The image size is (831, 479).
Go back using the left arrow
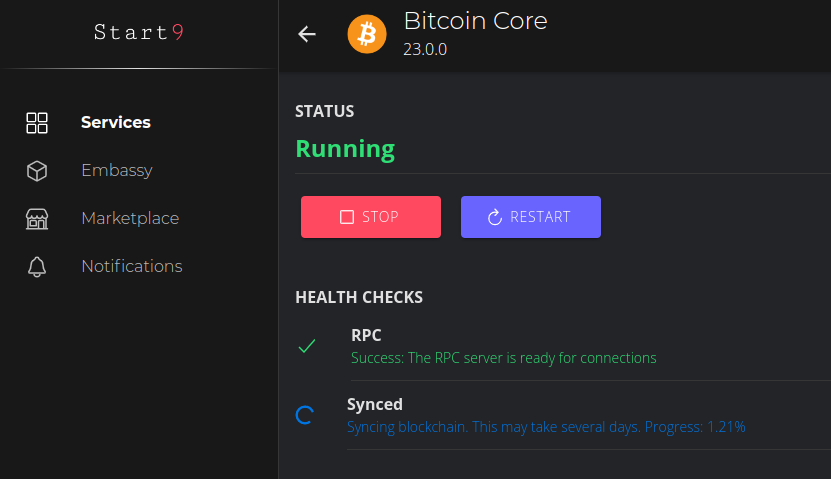(x=307, y=34)
